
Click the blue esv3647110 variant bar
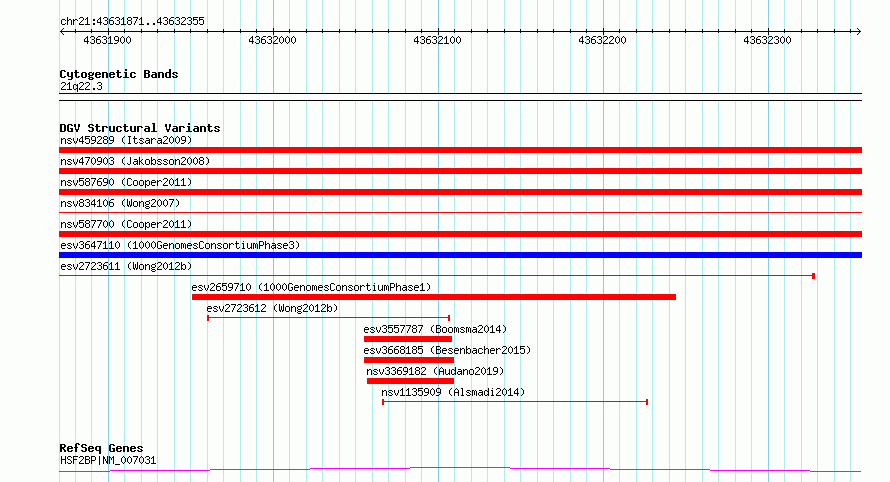coord(460,255)
